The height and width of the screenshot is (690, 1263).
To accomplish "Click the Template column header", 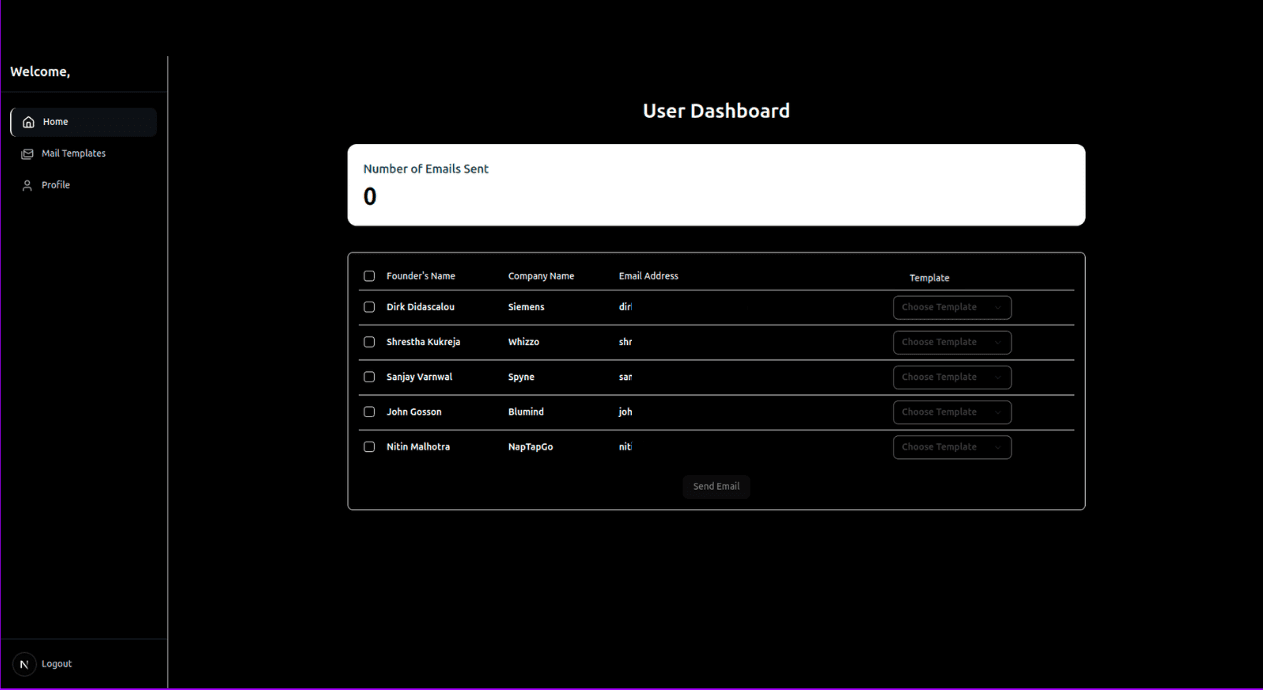I will pos(929,278).
